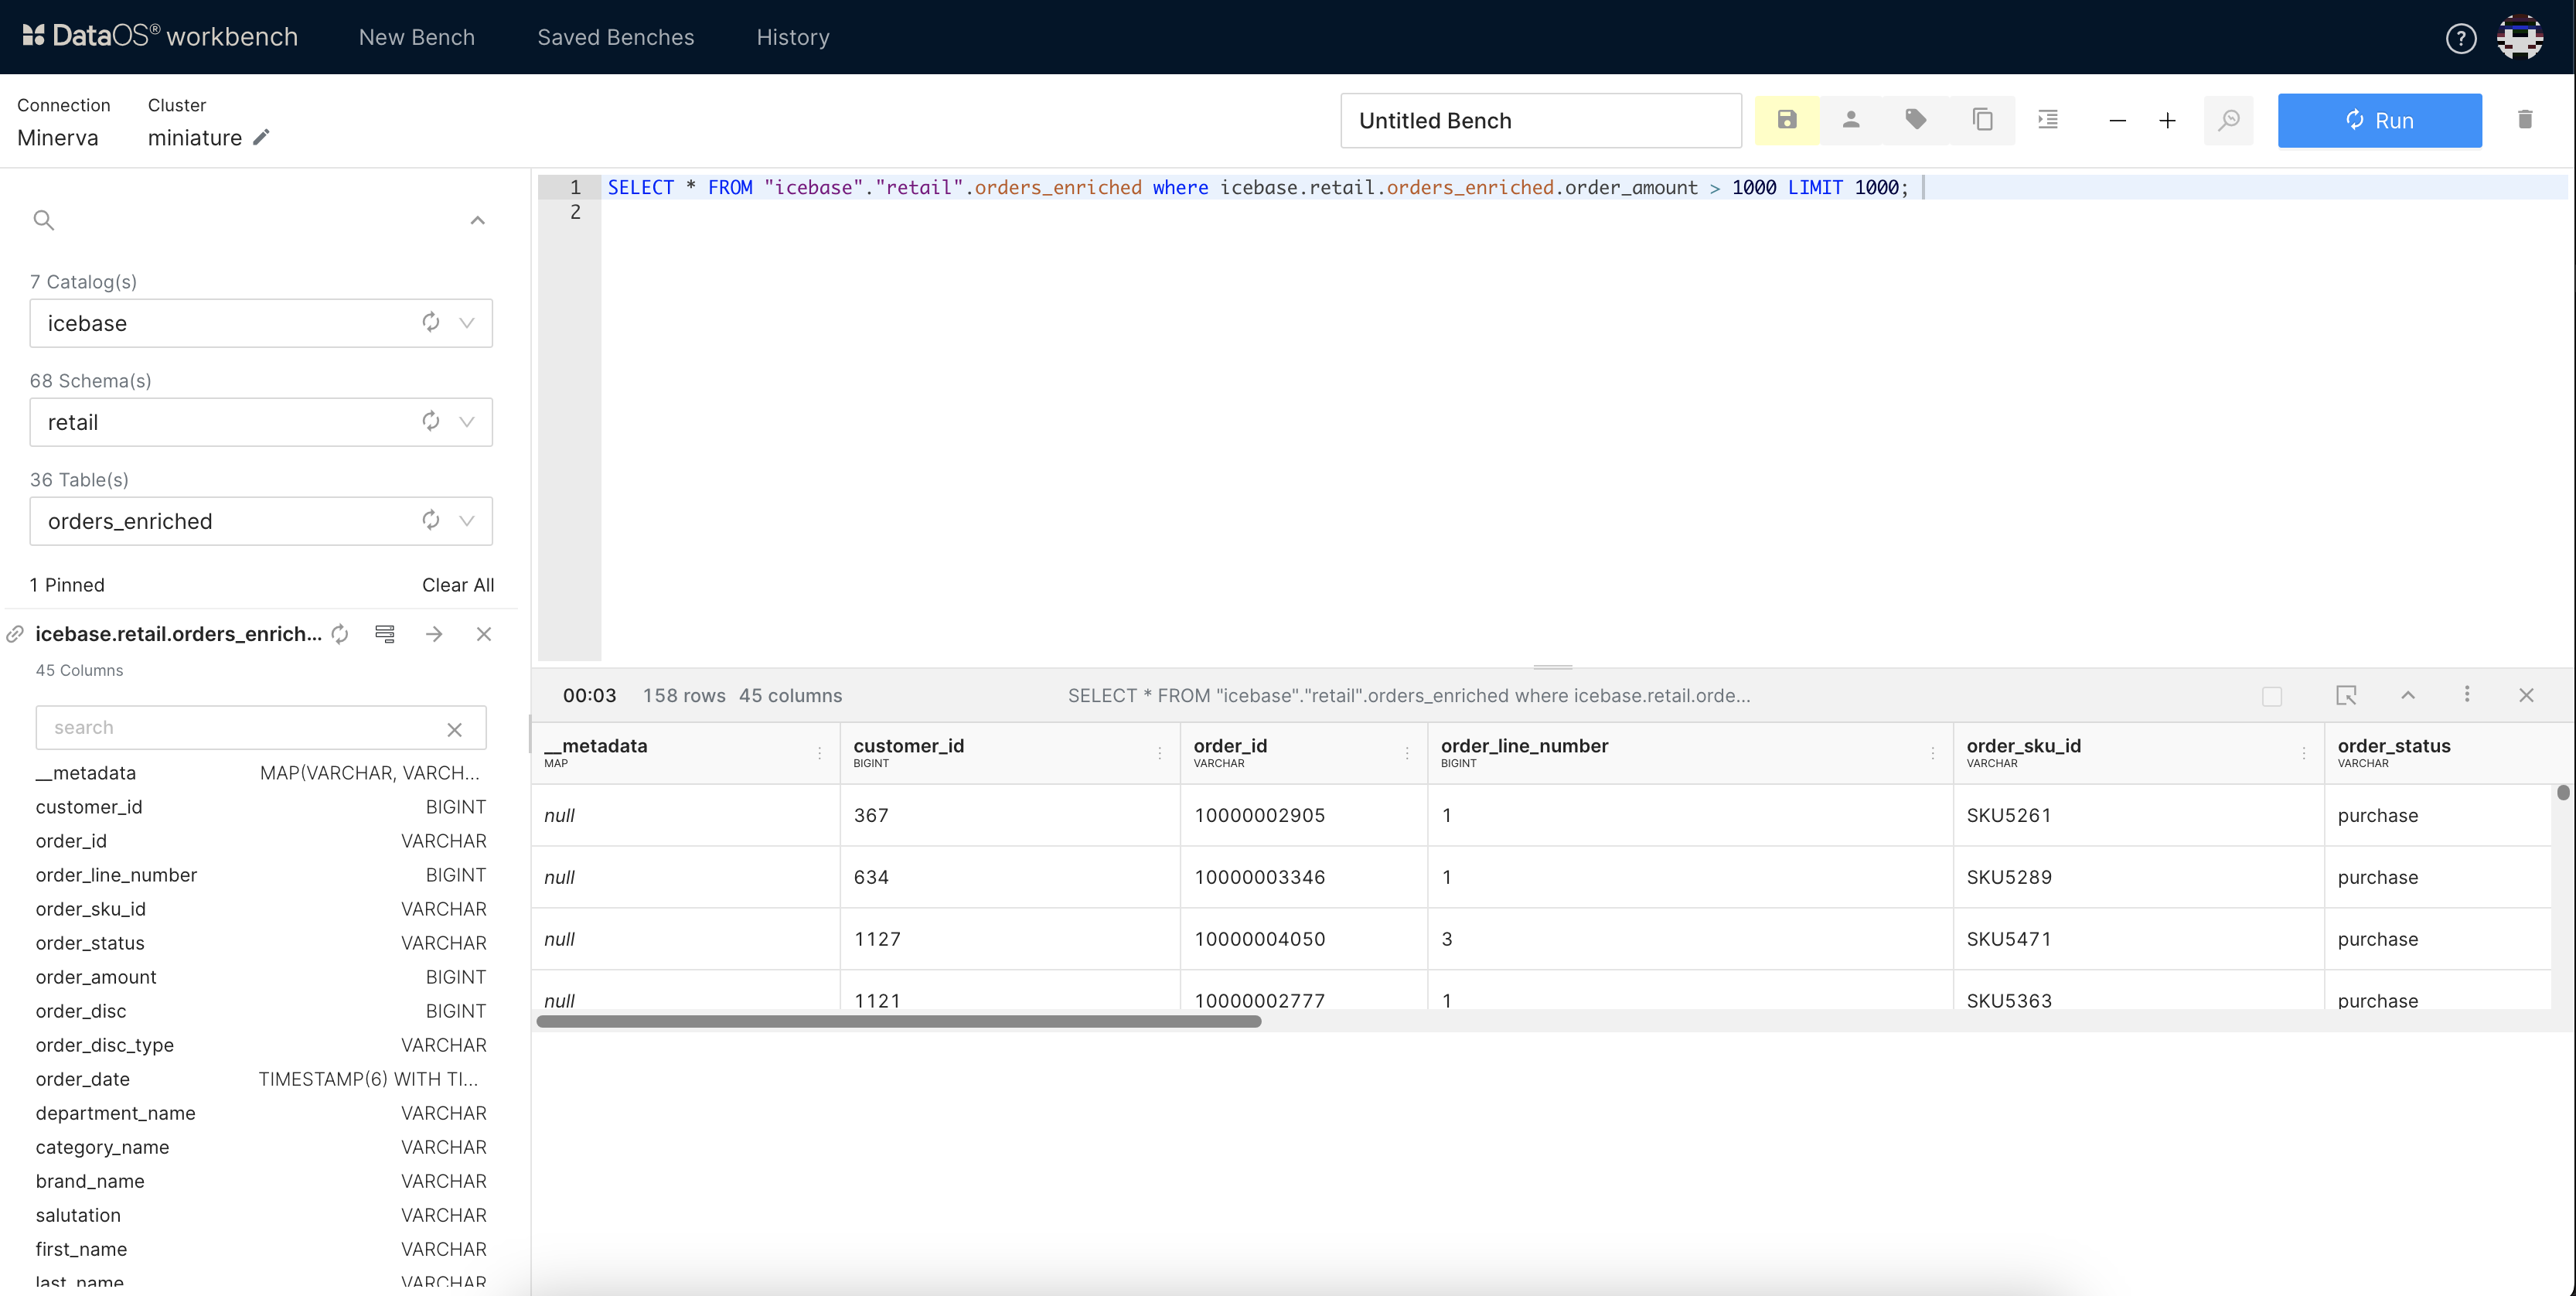Open the icebase catalog dropdown
Viewport: 2576px width, 1296px height.
point(466,323)
